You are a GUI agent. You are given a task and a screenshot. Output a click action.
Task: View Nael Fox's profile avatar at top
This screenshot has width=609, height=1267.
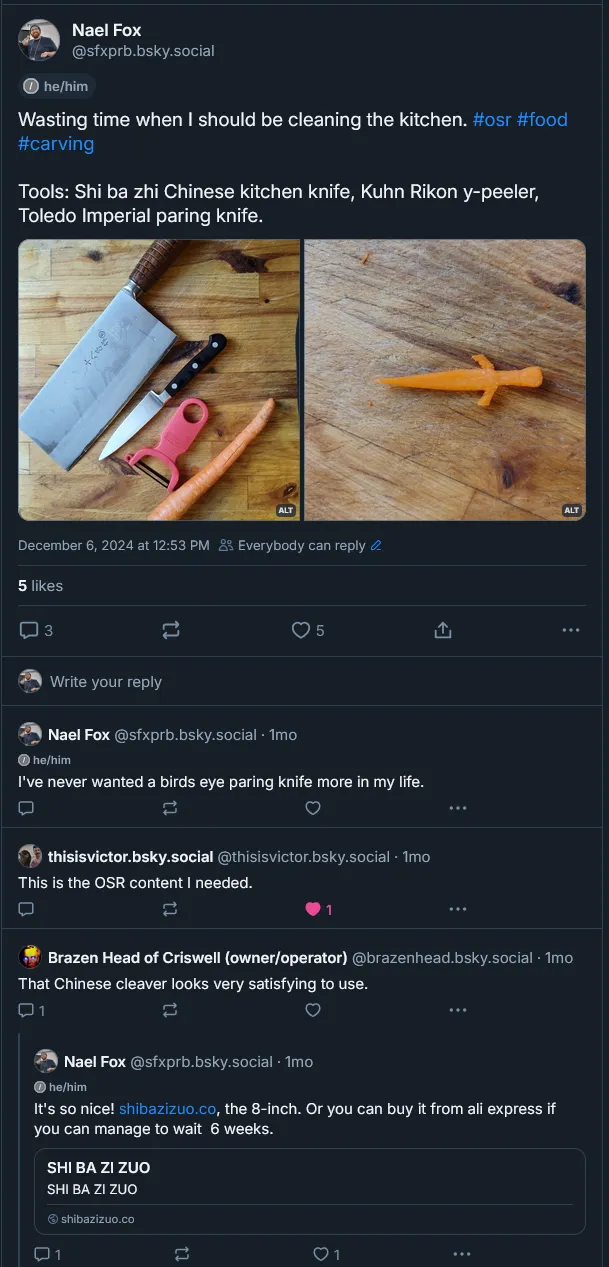click(x=38, y=40)
